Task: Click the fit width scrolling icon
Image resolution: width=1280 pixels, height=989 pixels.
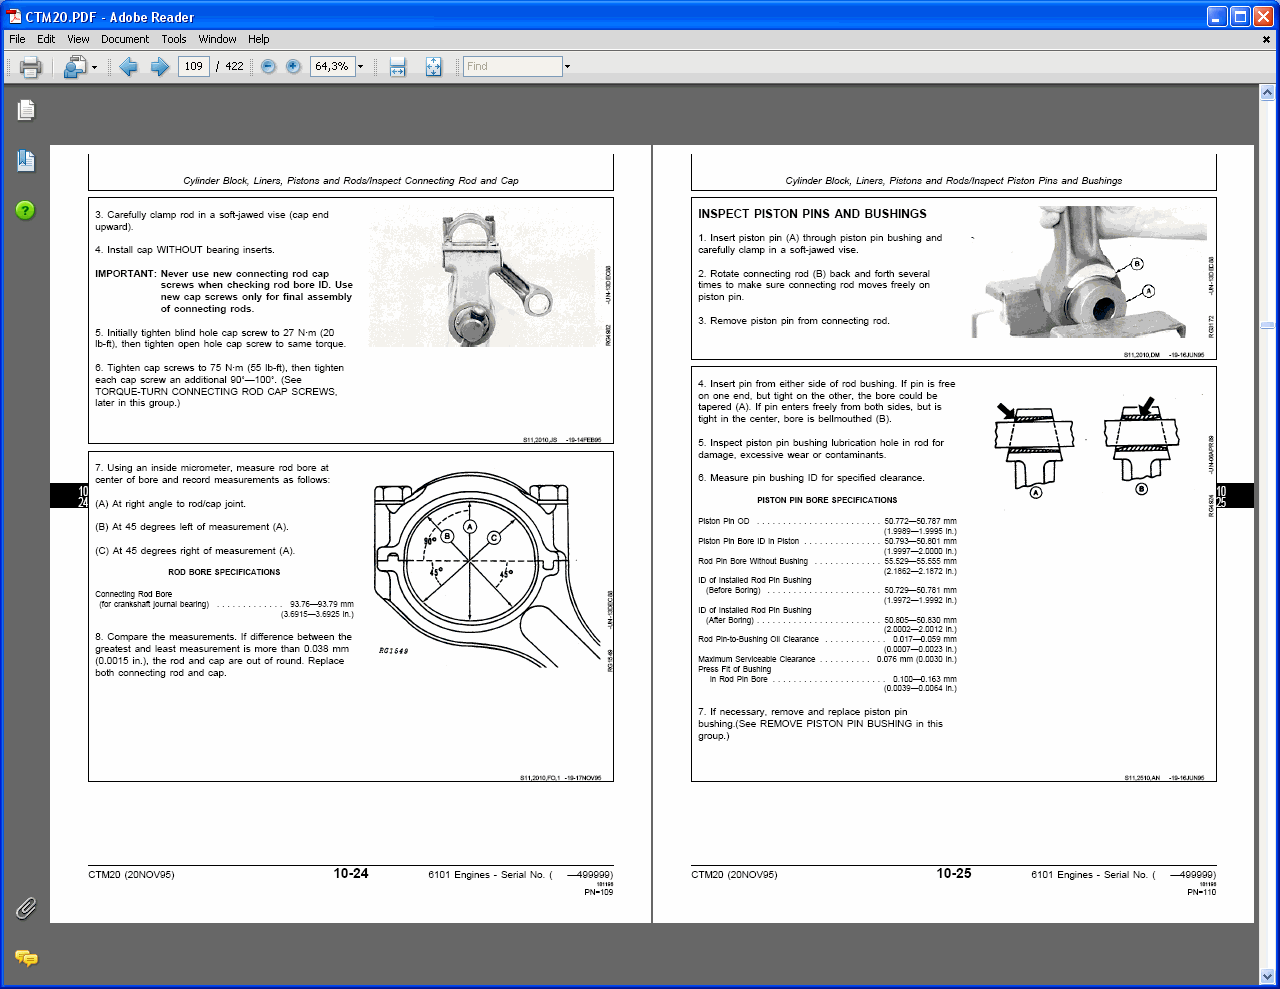Action: coord(398,67)
